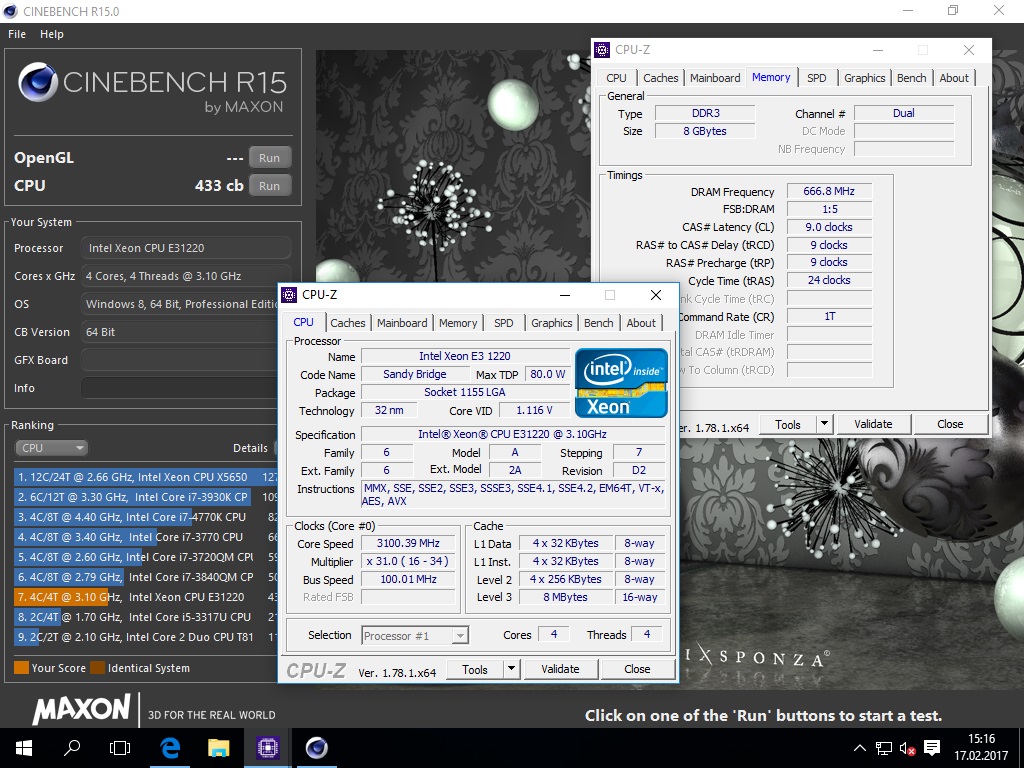1024x768 pixels.
Task: Launch Edge browser from taskbar
Action: (170, 748)
